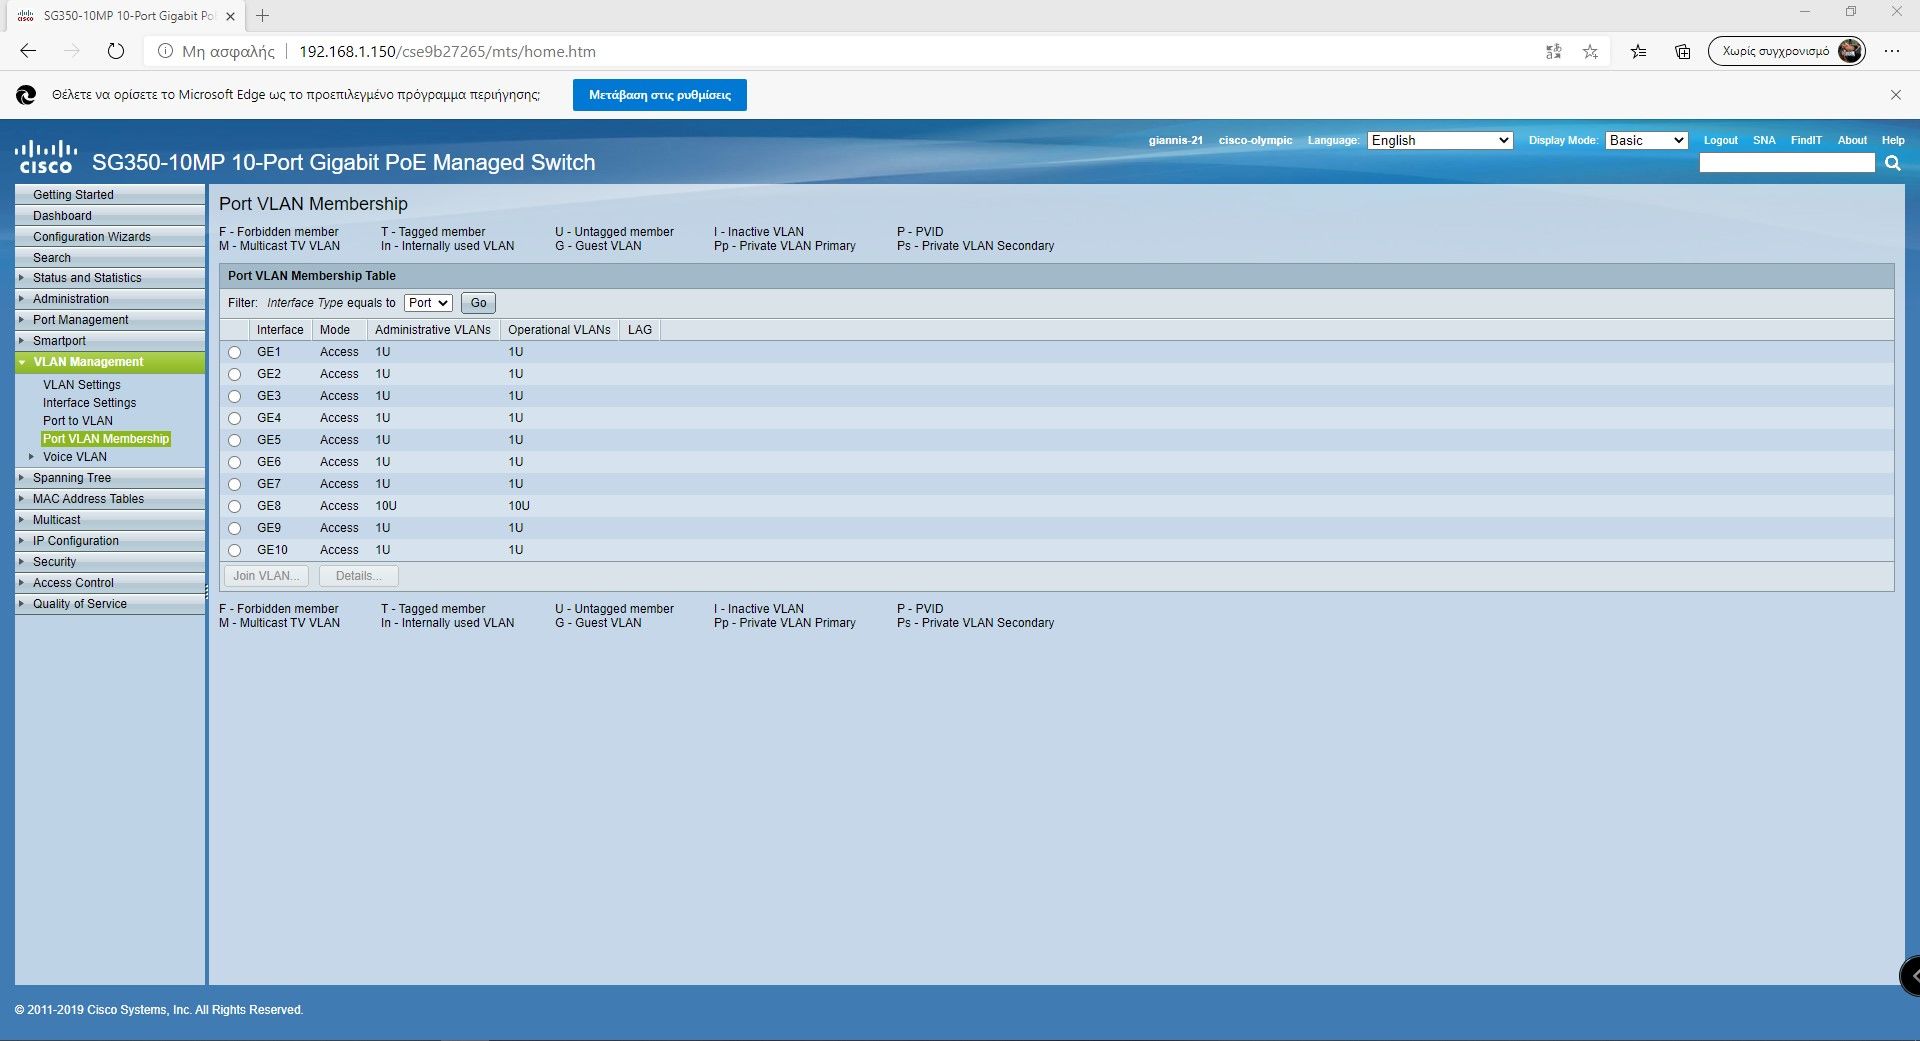Select the GE7 interface radio button

(x=235, y=484)
